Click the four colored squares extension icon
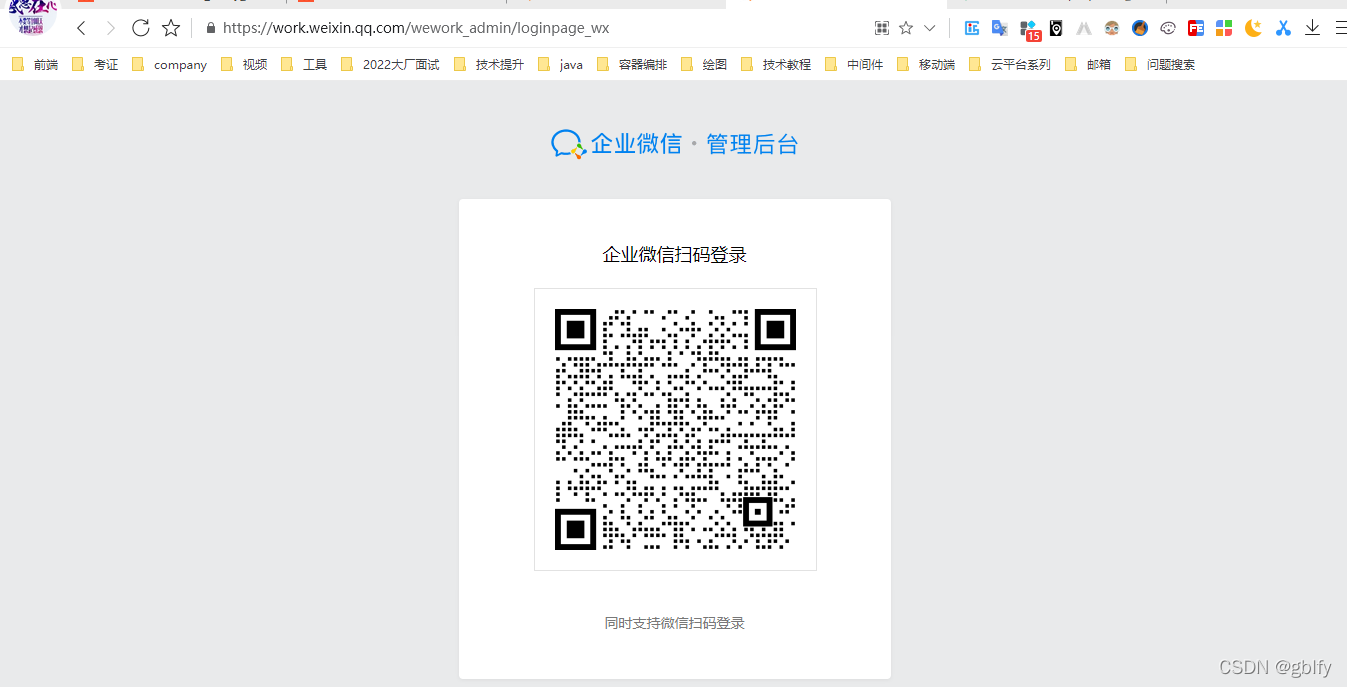 [x=1224, y=28]
